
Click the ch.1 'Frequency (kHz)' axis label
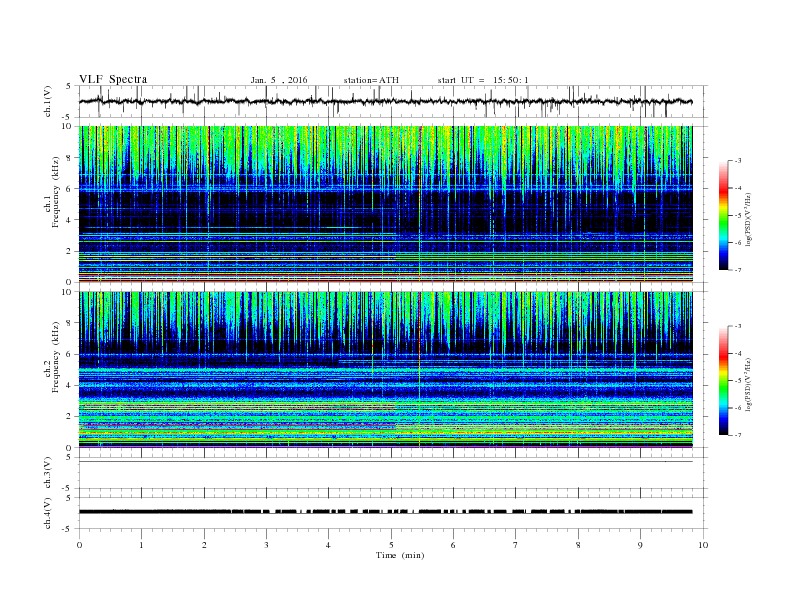(56, 192)
